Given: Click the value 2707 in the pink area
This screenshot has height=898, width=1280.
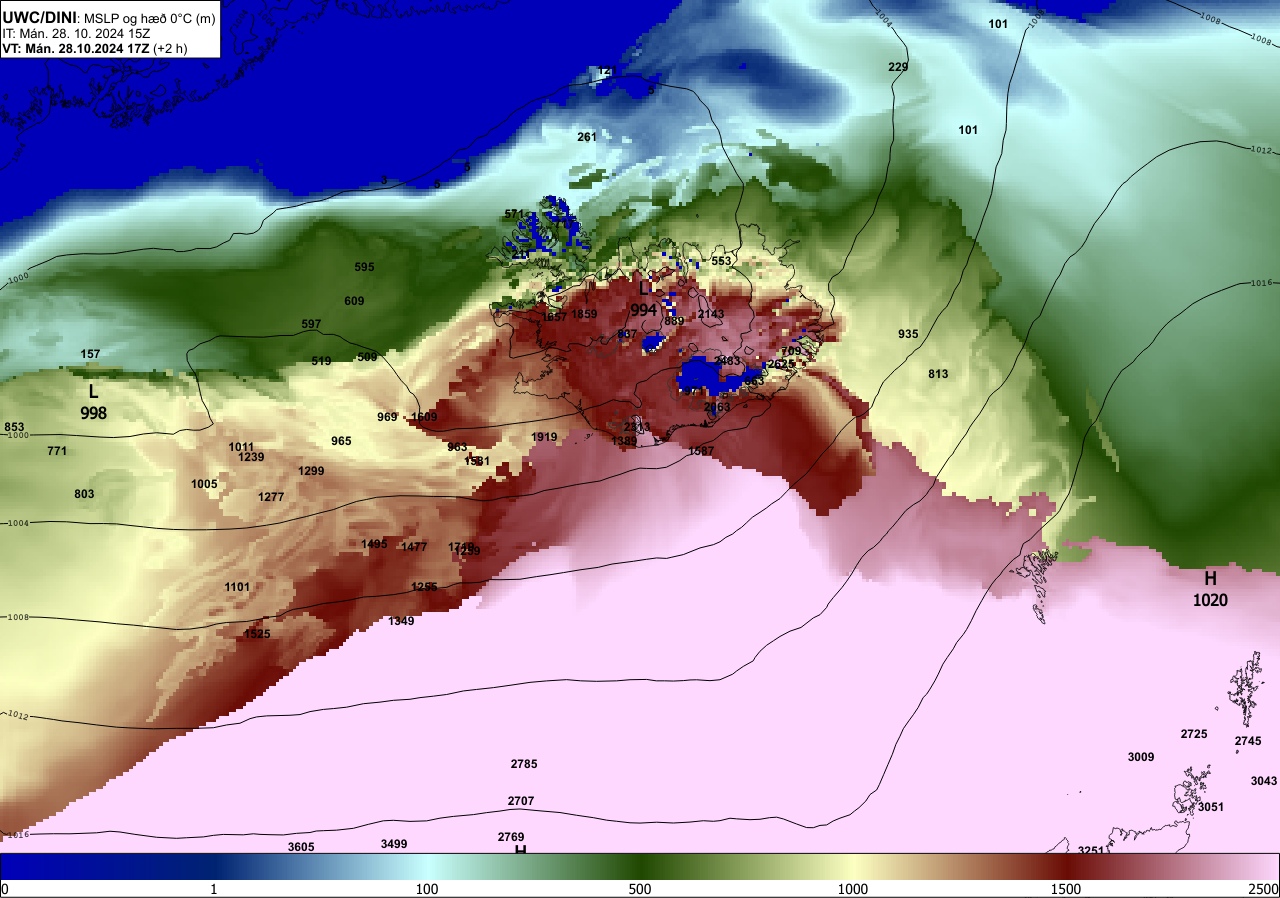Looking at the screenshot, I should pyautogui.click(x=521, y=801).
